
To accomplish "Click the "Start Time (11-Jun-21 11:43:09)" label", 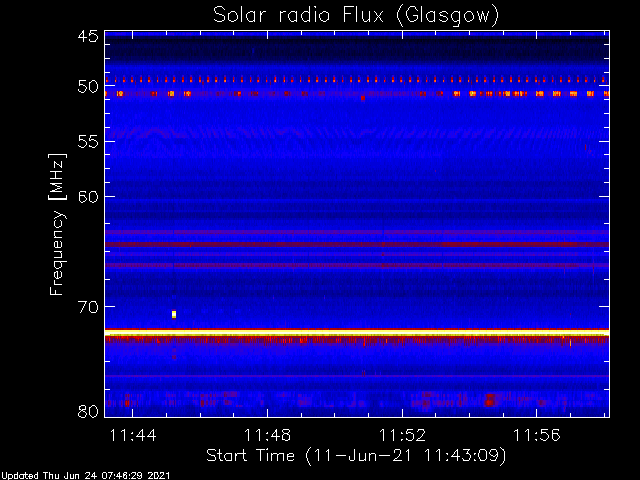I will point(356,456).
